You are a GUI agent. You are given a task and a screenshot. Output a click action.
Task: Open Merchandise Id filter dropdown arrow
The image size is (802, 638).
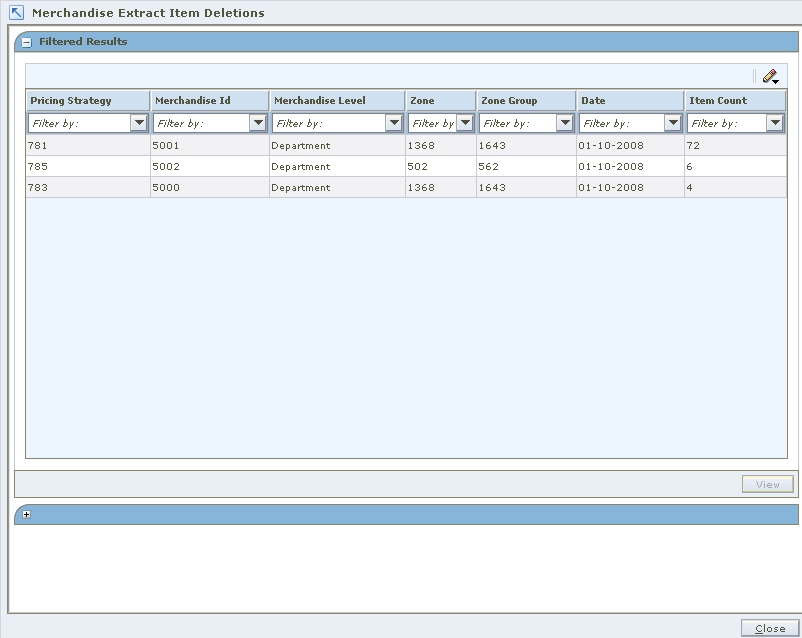tap(258, 123)
